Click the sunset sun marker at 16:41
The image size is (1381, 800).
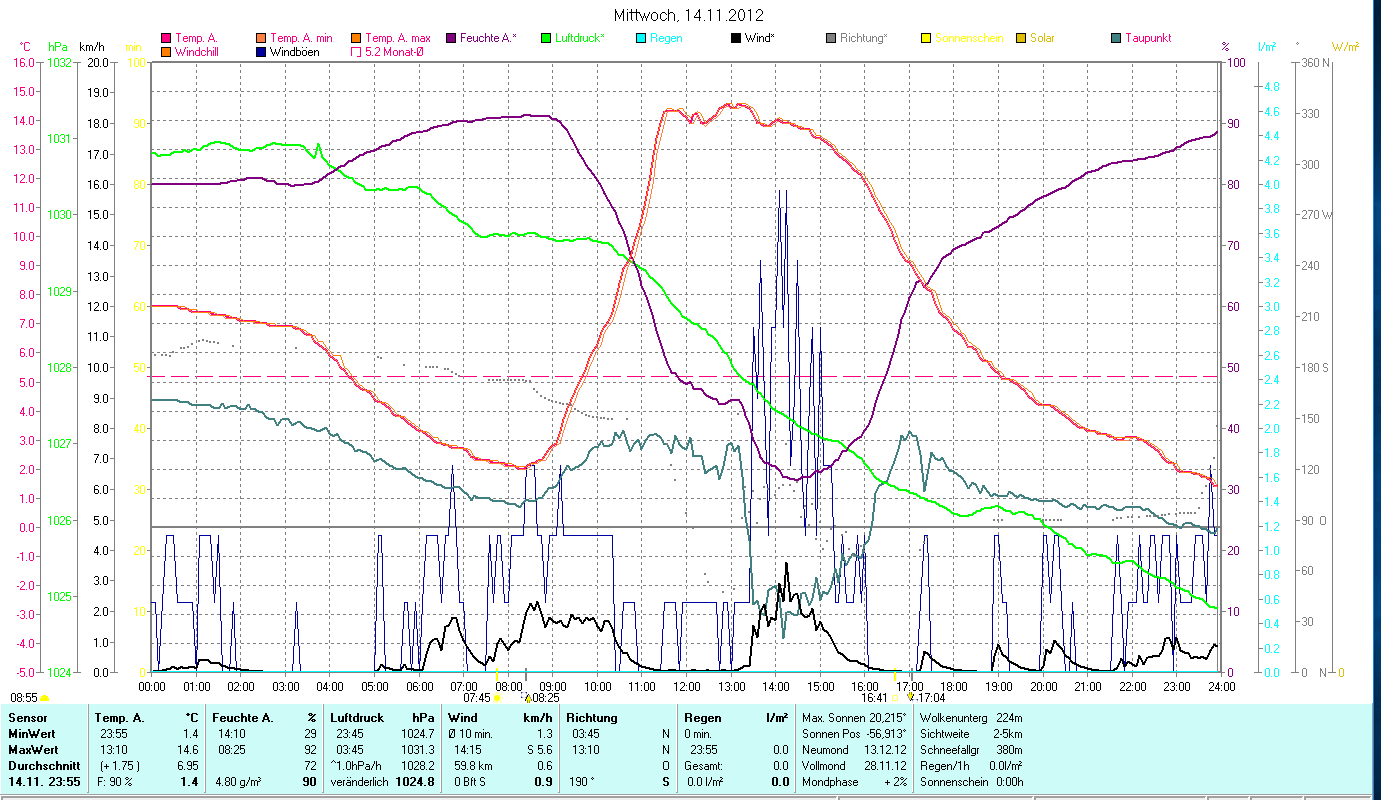pos(895,698)
